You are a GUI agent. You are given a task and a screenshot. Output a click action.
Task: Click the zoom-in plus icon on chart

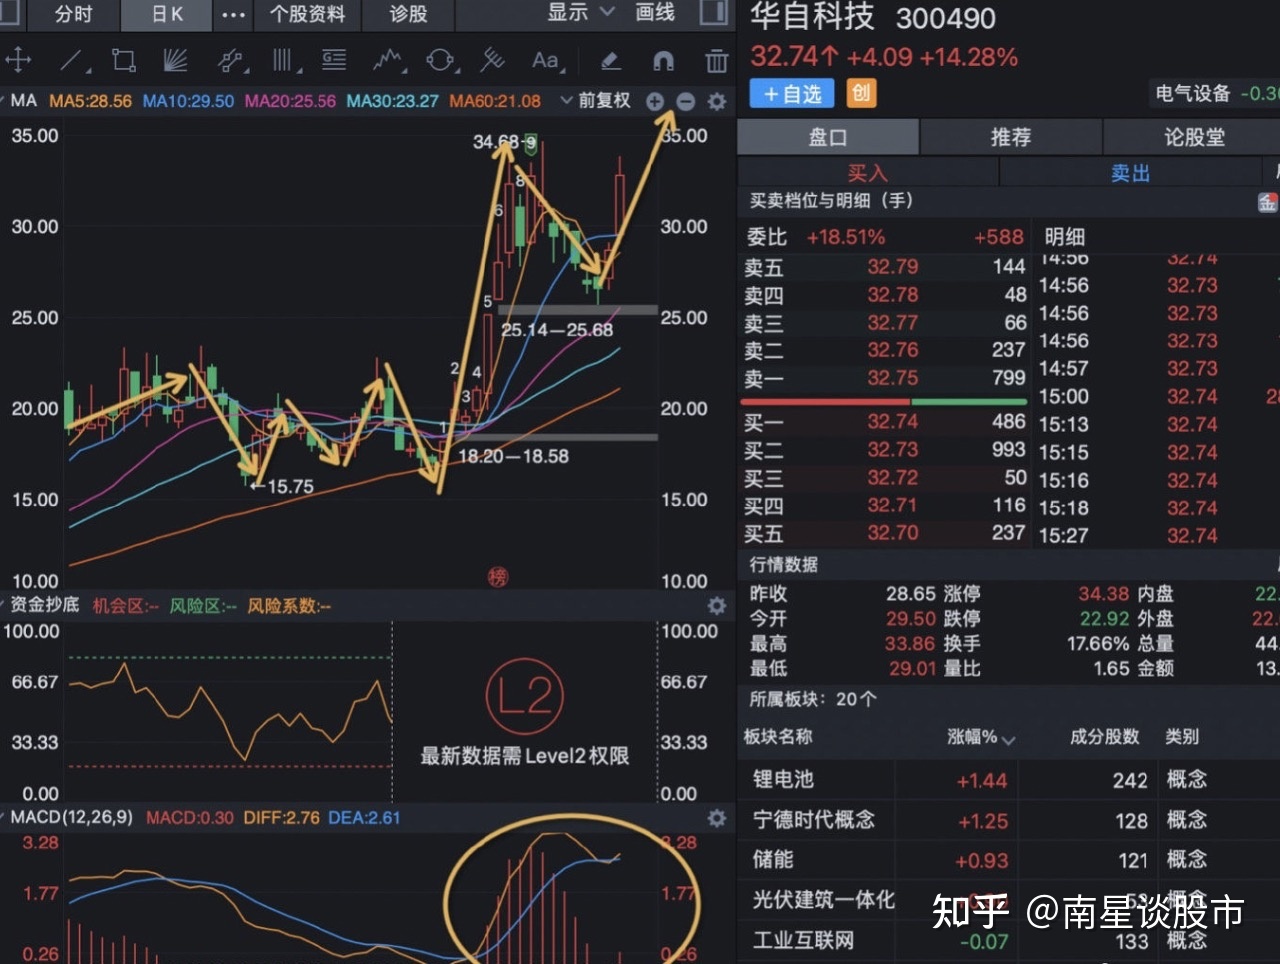(655, 101)
